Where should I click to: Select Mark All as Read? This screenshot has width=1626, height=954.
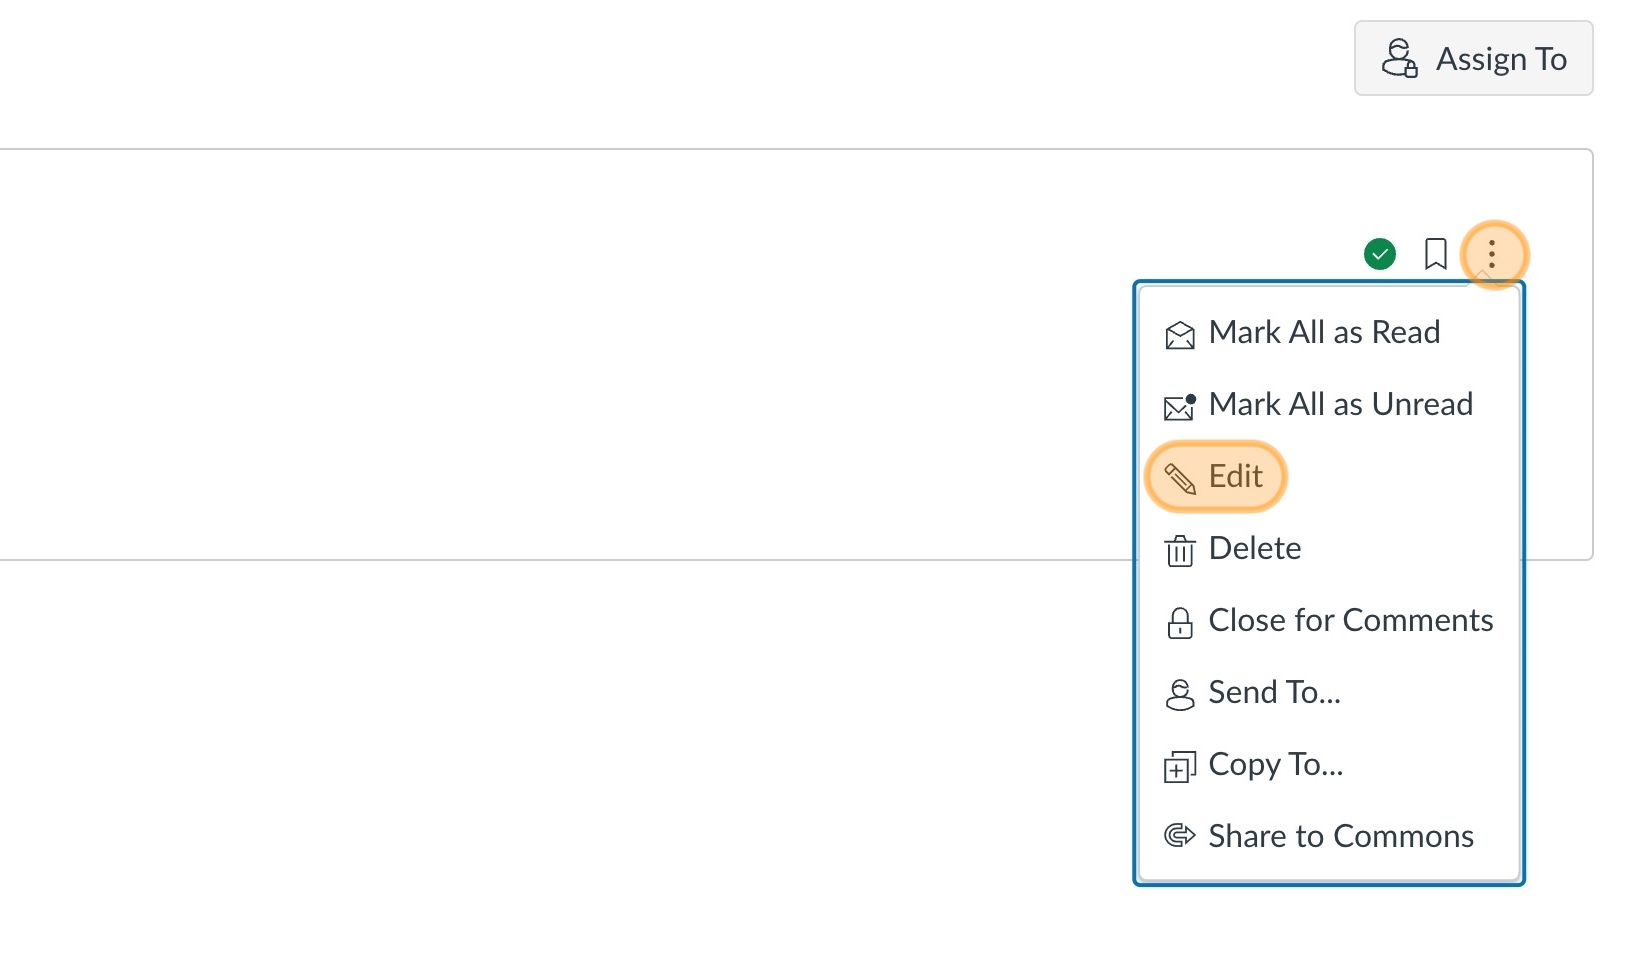(x=1324, y=332)
